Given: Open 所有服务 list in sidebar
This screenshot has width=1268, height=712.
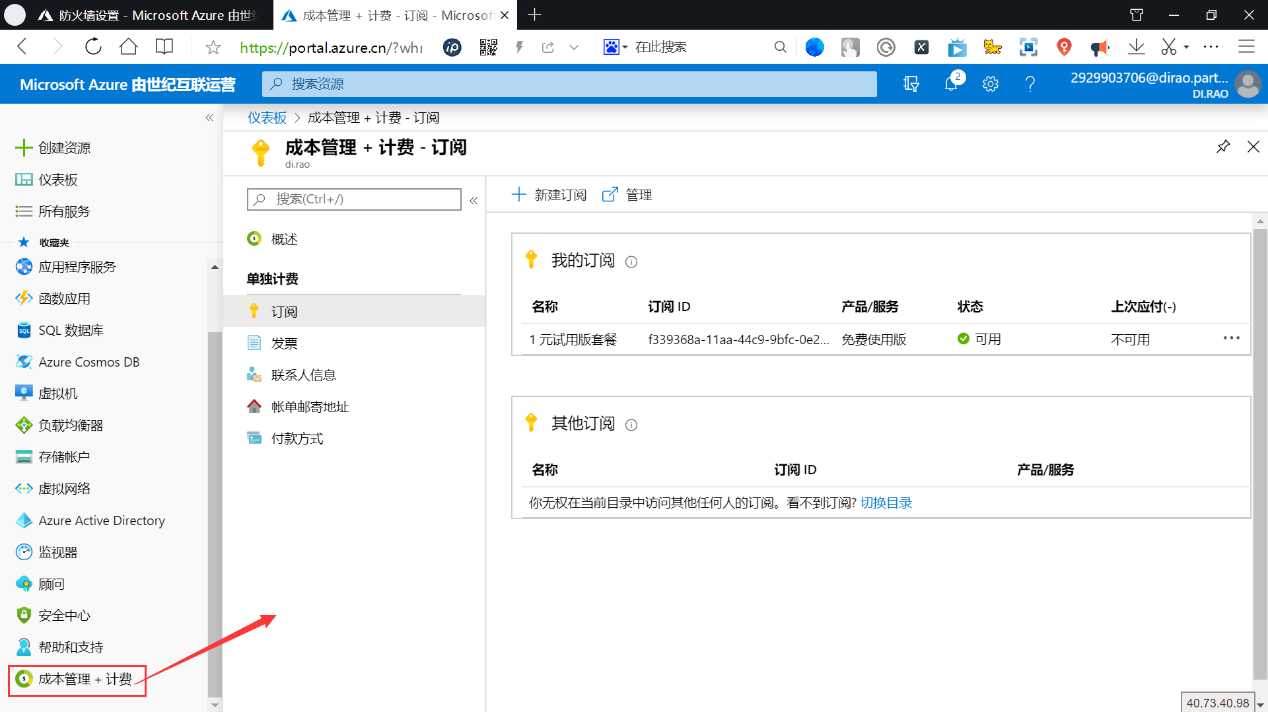Looking at the screenshot, I should point(64,212).
